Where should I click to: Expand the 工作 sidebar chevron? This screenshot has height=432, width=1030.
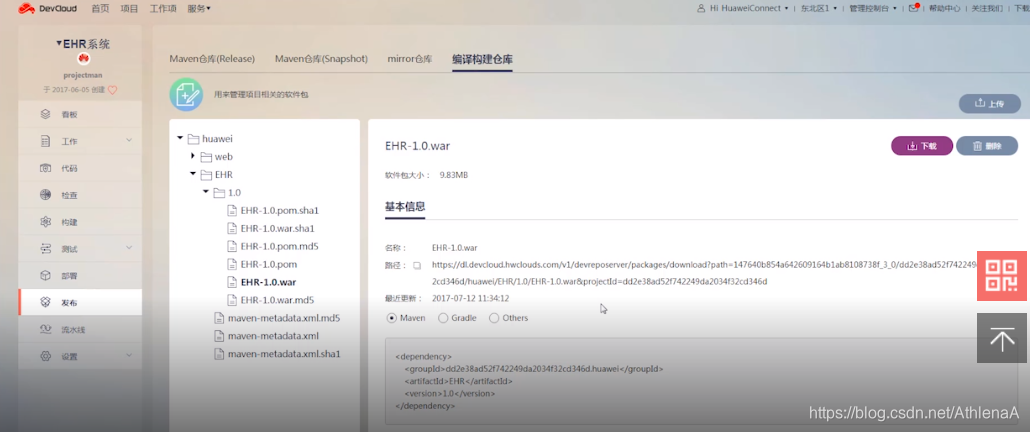click(x=129, y=140)
